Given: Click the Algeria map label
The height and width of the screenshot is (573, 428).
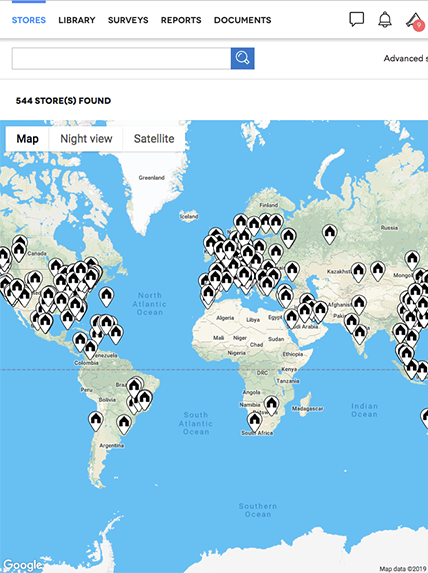Looking at the screenshot, I should 225,318.
